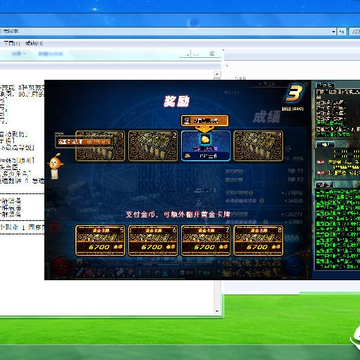360x360 pixels.
Task: Click the red HP orb
Action: tap(62, 266)
